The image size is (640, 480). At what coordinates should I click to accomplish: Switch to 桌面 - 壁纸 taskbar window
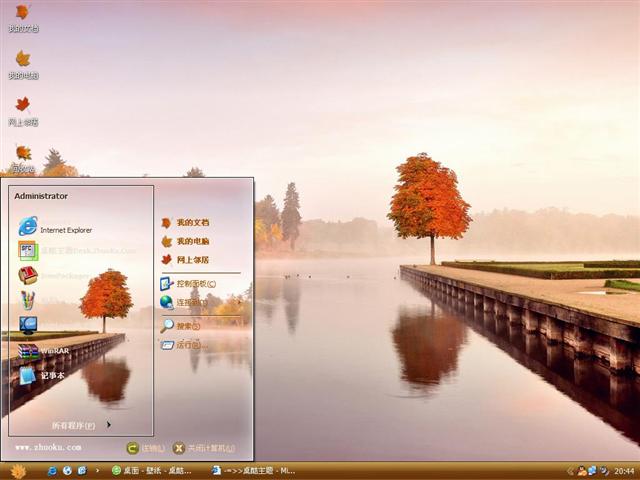(x=151, y=471)
